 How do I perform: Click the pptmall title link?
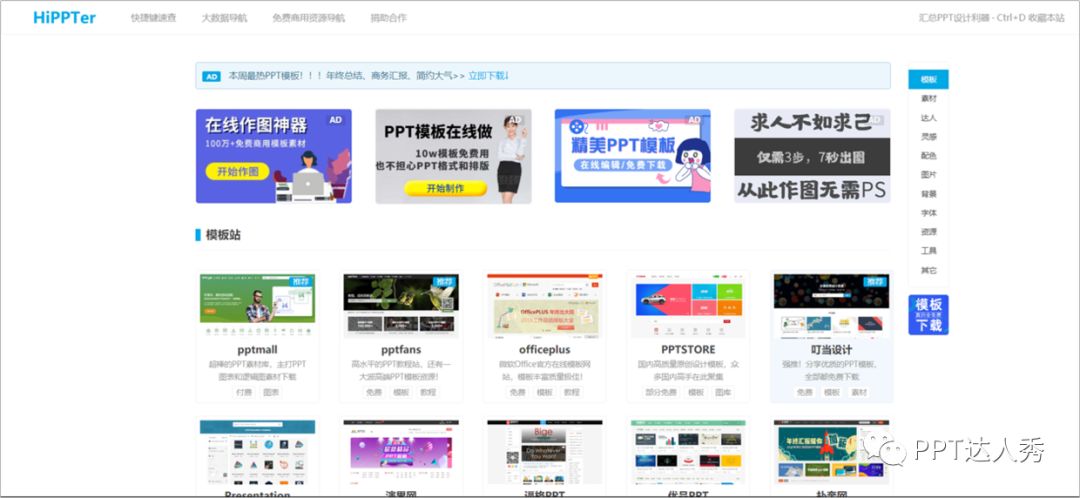tap(257, 349)
